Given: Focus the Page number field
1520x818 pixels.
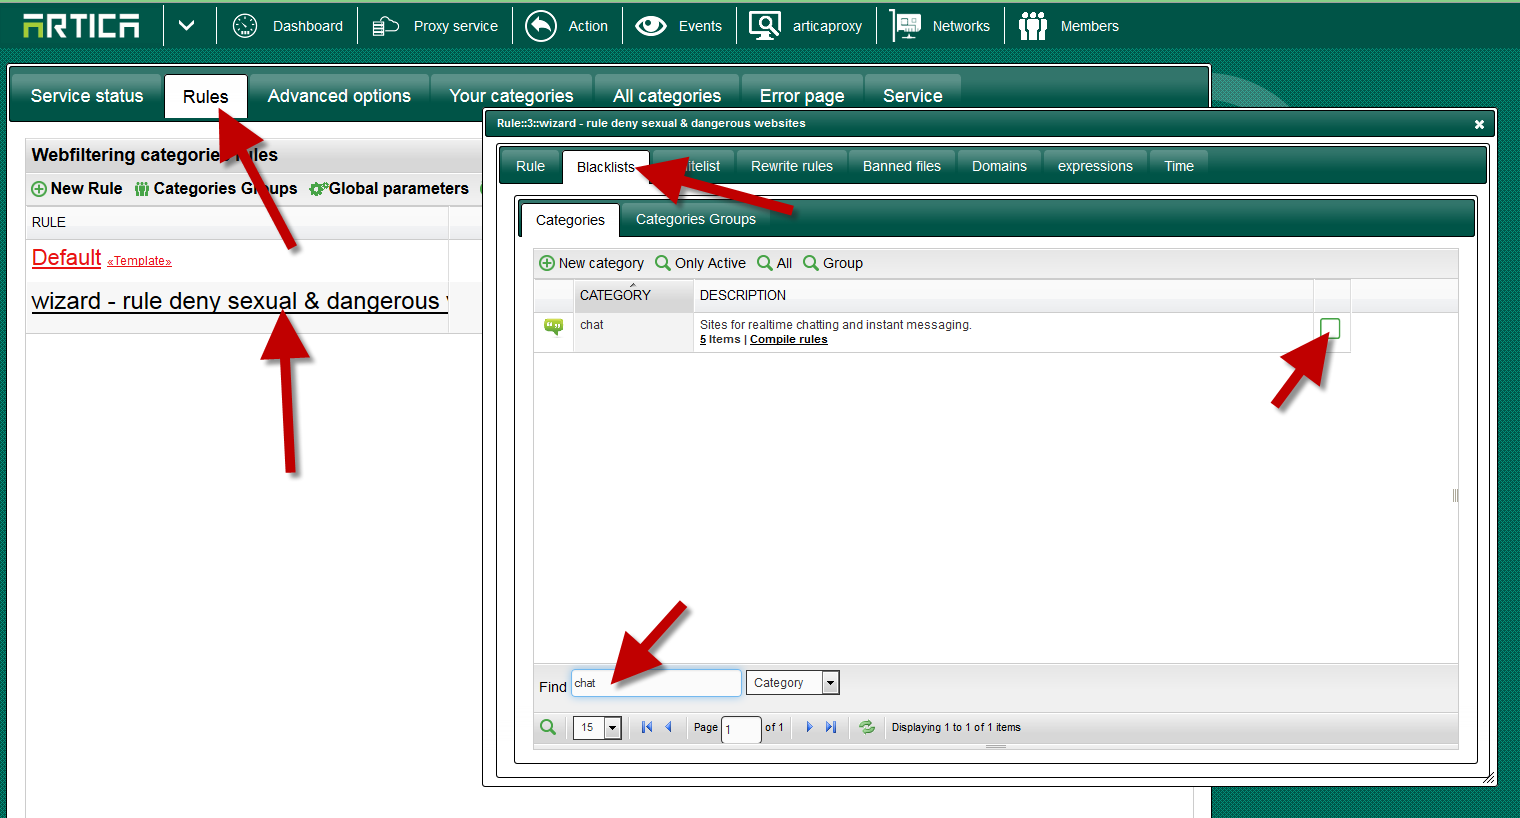Looking at the screenshot, I should coord(741,729).
